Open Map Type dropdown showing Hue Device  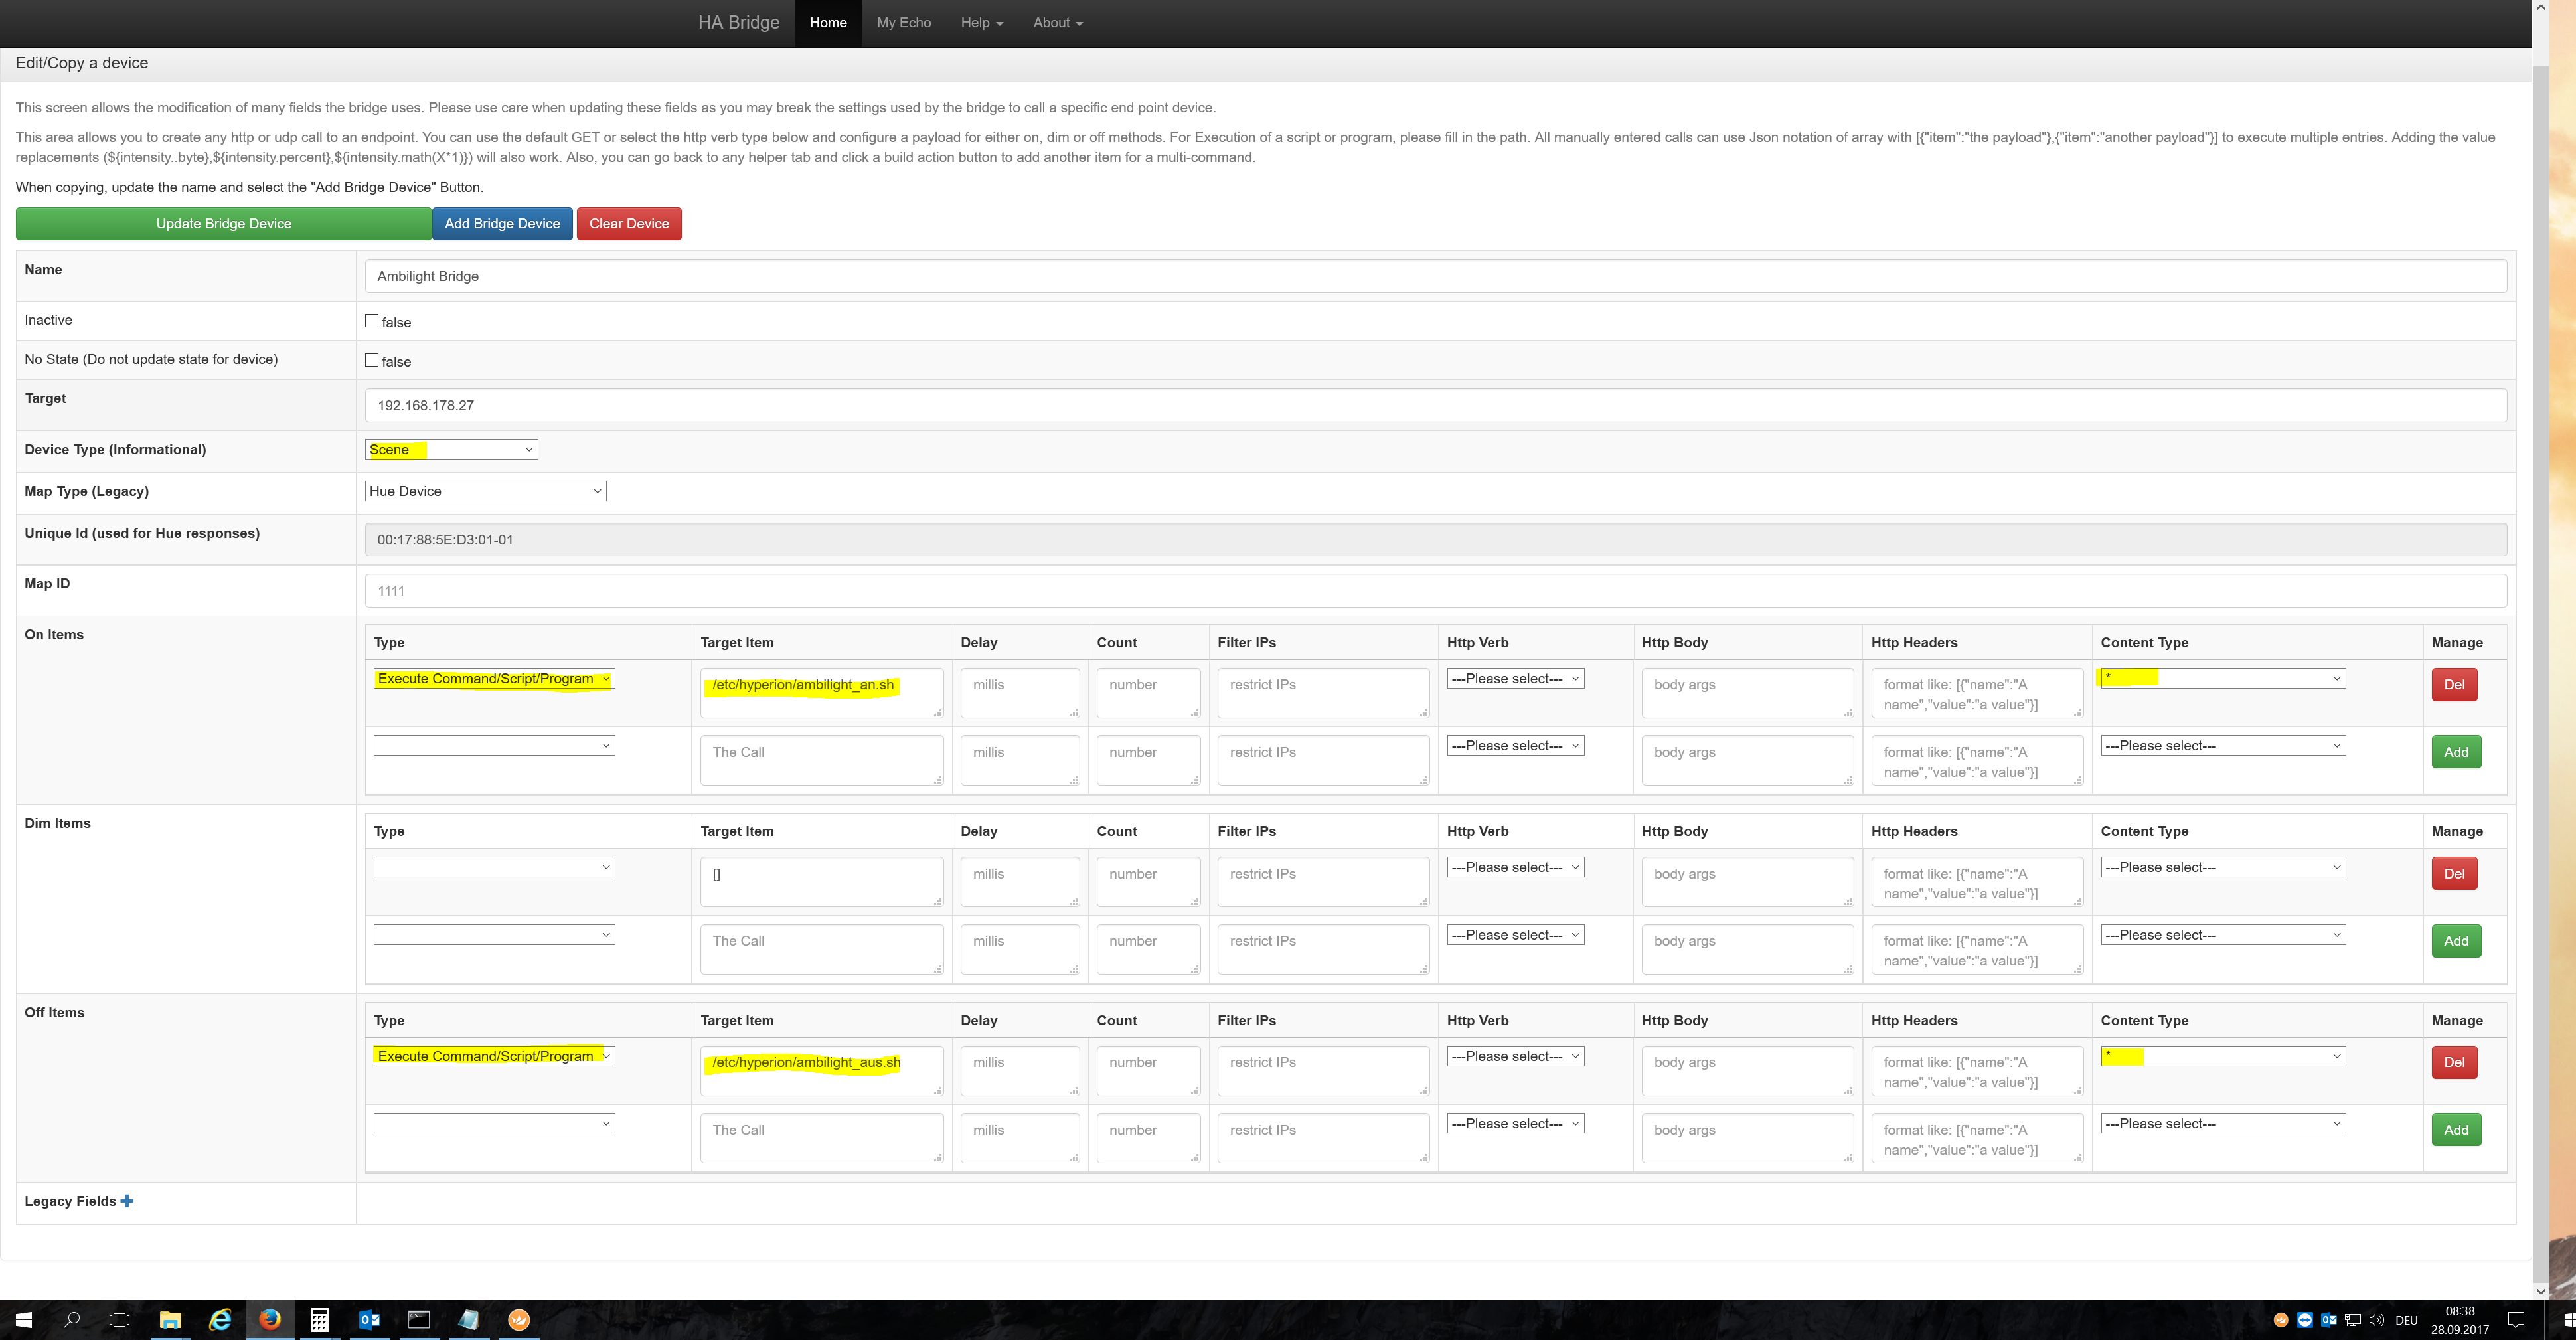(x=485, y=491)
